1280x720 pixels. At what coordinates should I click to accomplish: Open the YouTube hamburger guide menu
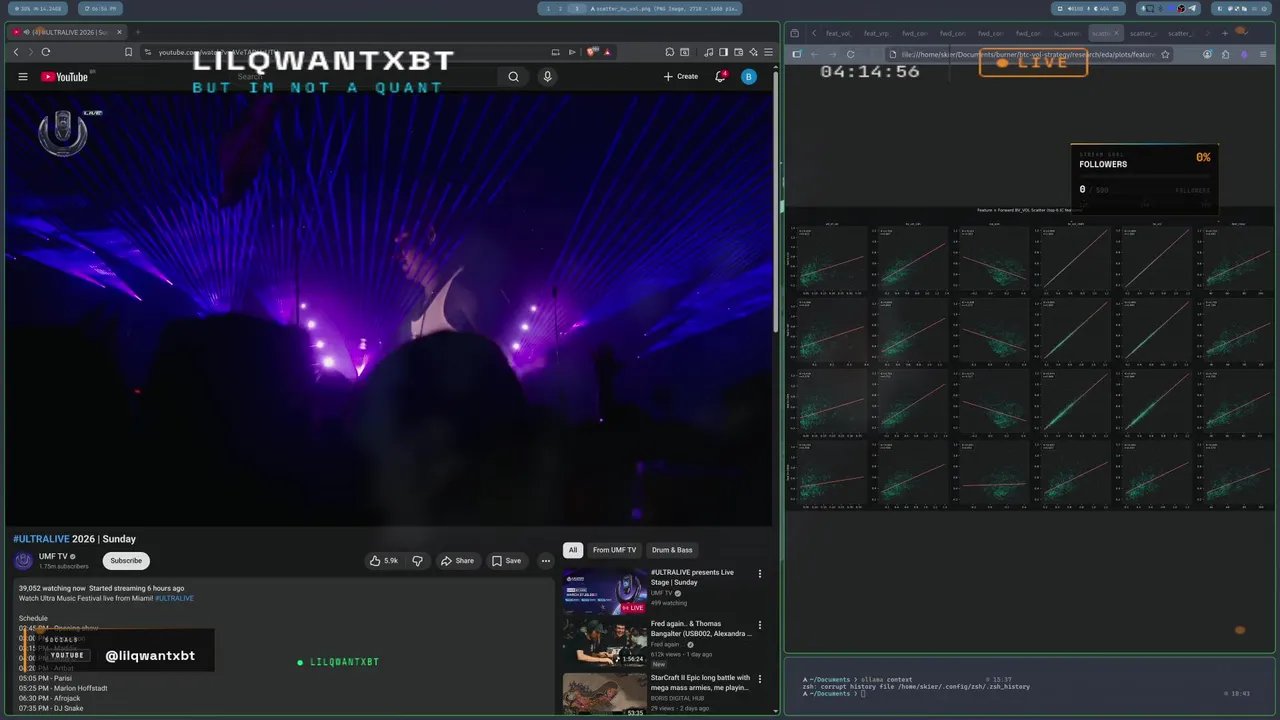click(23, 76)
